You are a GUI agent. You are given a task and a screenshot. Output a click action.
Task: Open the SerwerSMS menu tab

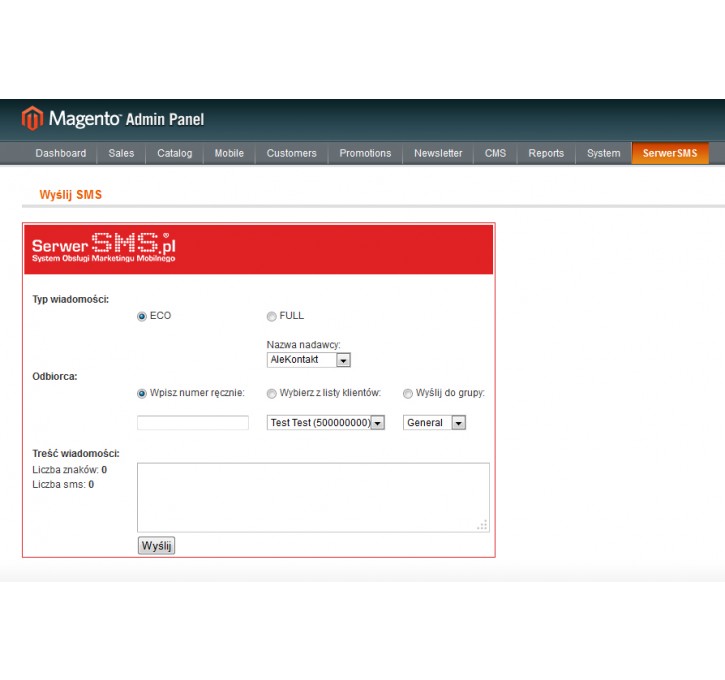(x=670, y=153)
